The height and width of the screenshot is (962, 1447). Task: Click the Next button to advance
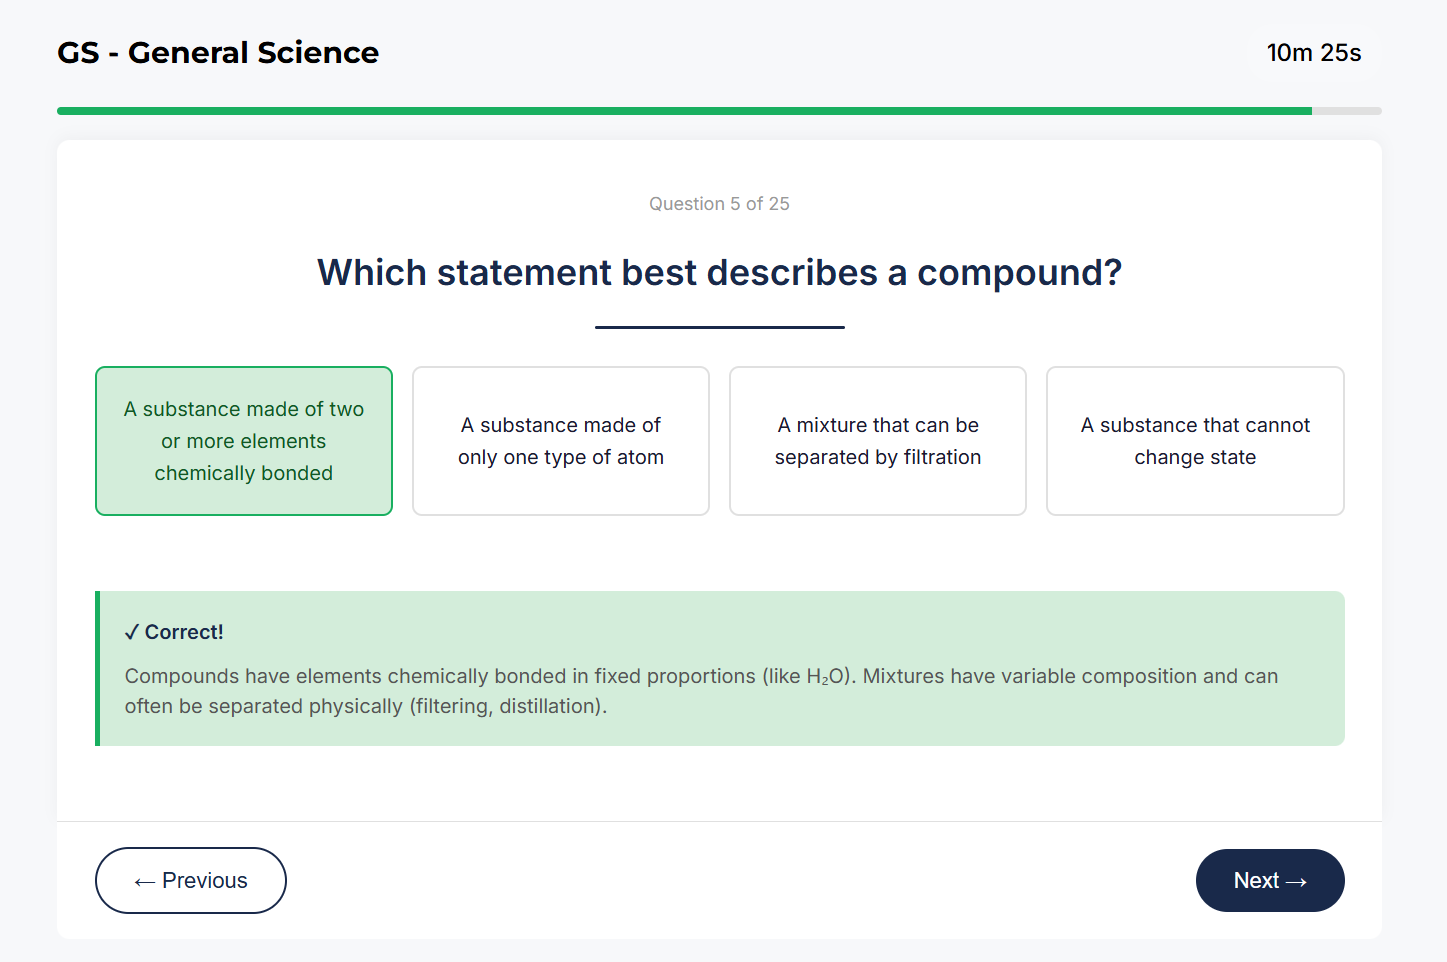[1270, 880]
